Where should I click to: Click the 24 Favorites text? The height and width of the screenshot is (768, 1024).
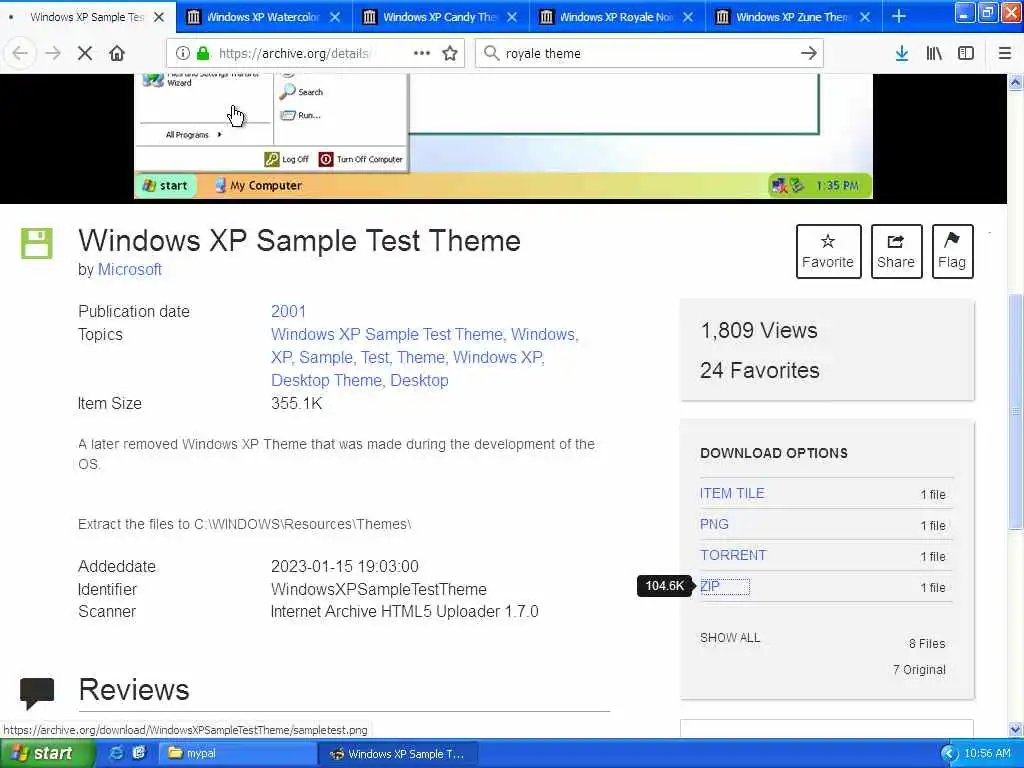760,371
